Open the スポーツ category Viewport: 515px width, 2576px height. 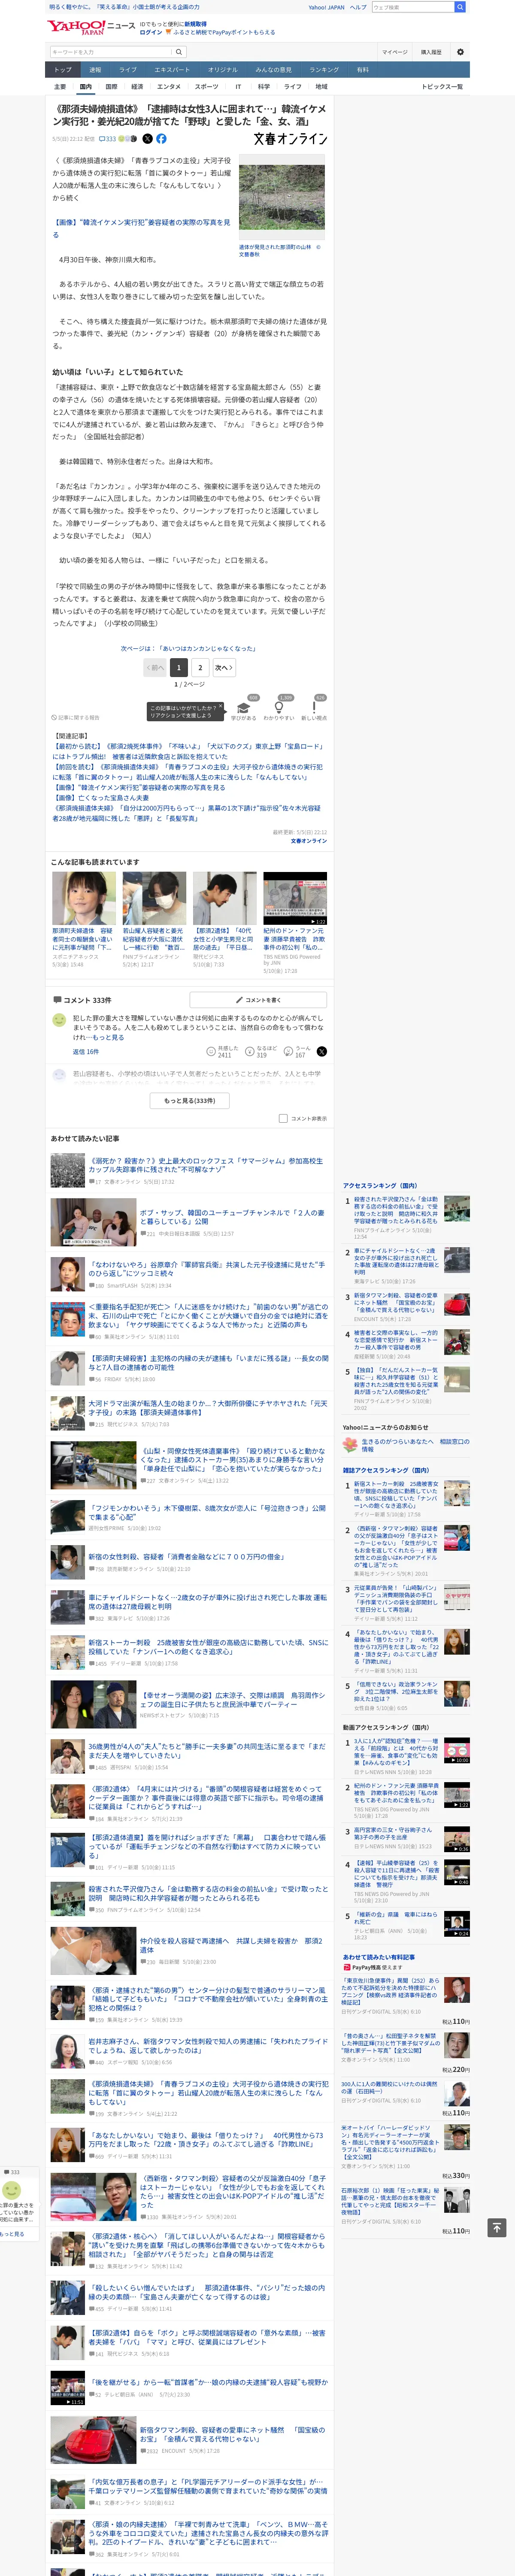pyautogui.click(x=206, y=87)
